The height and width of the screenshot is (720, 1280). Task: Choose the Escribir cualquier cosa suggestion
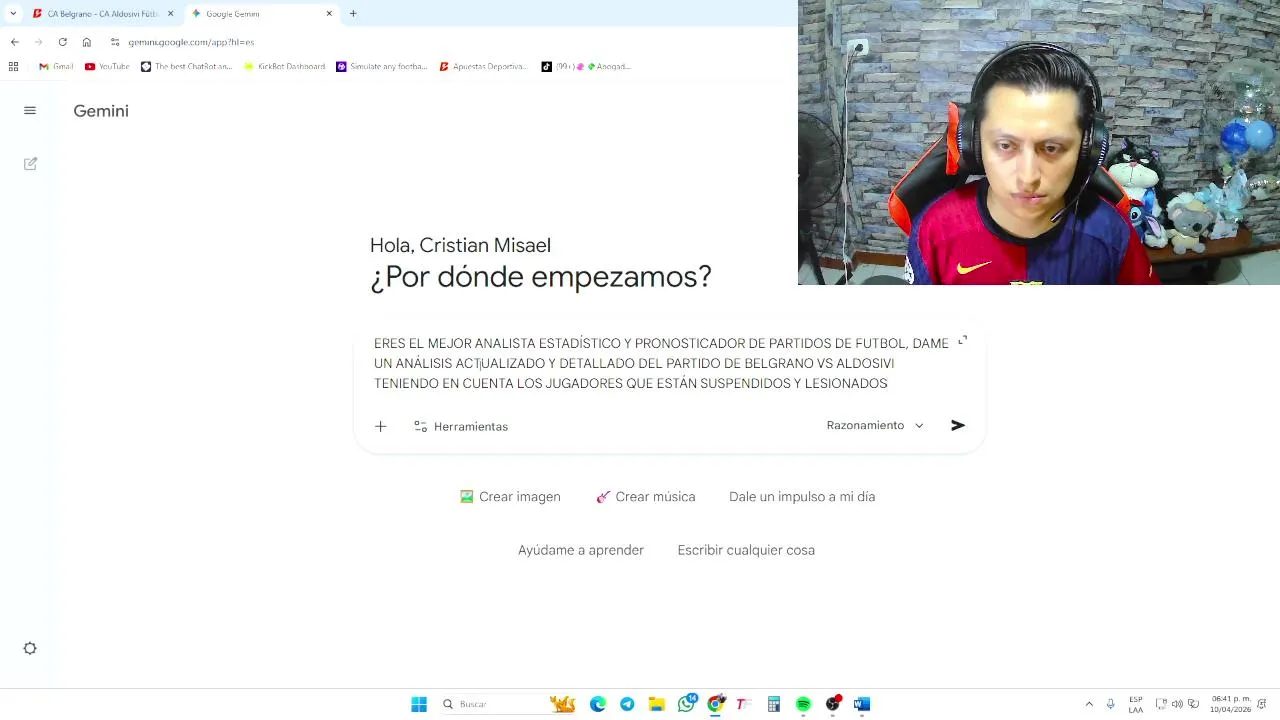point(746,550)
